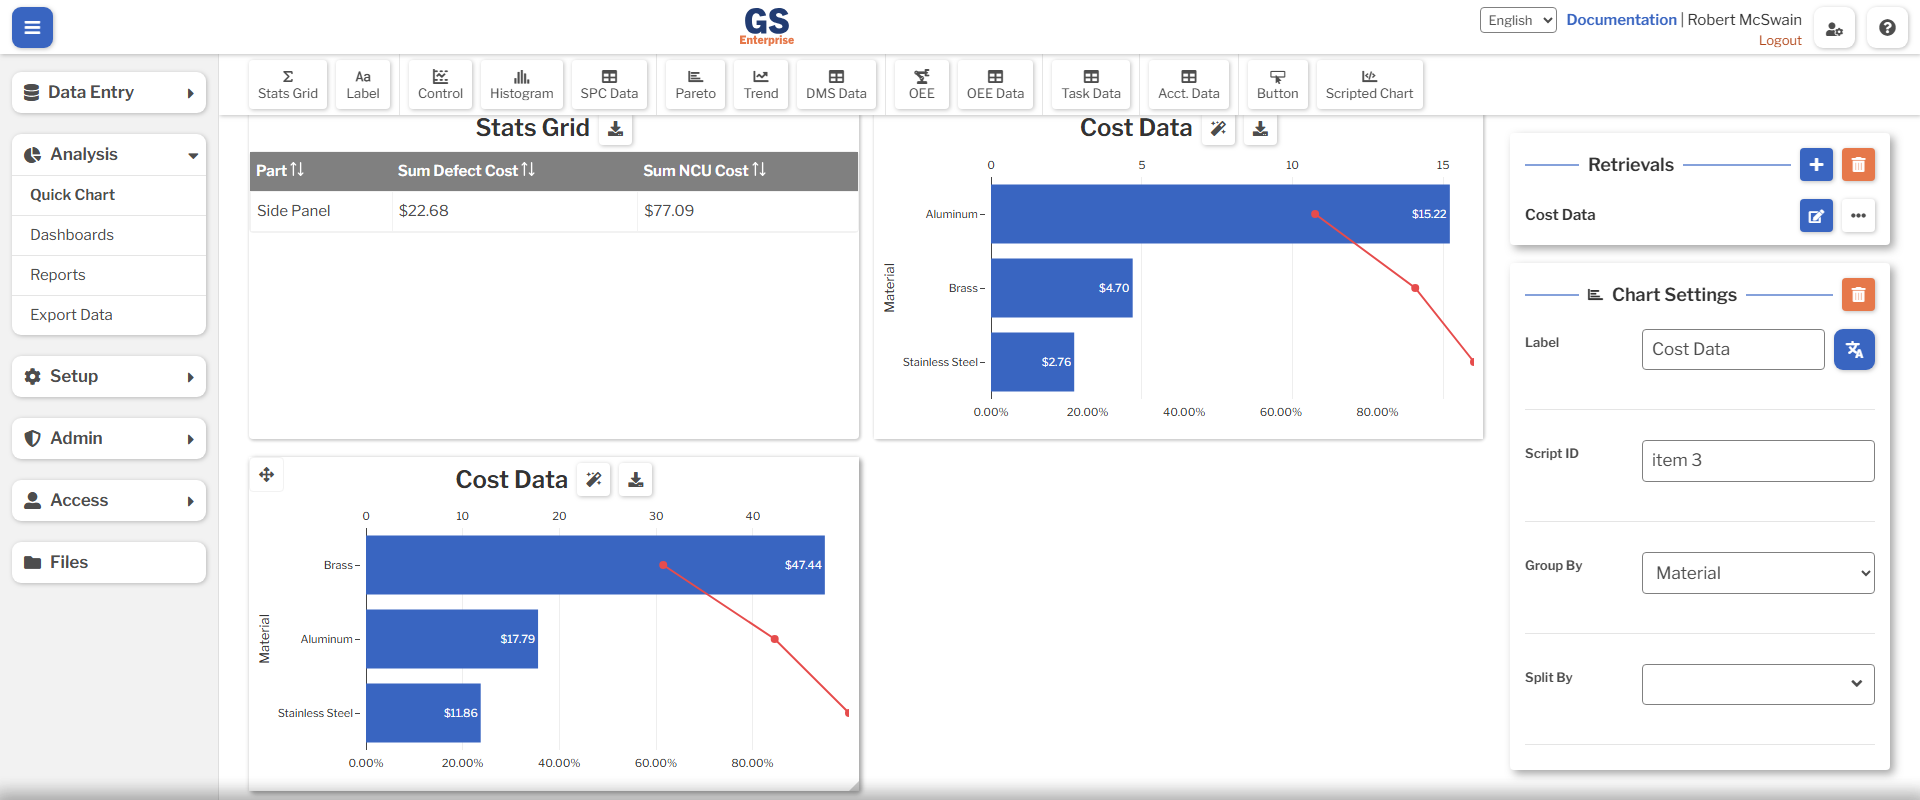This screenshot has width=1920, height=800.
Task: Click the Script ID input field
Action: click(1758, 461)
